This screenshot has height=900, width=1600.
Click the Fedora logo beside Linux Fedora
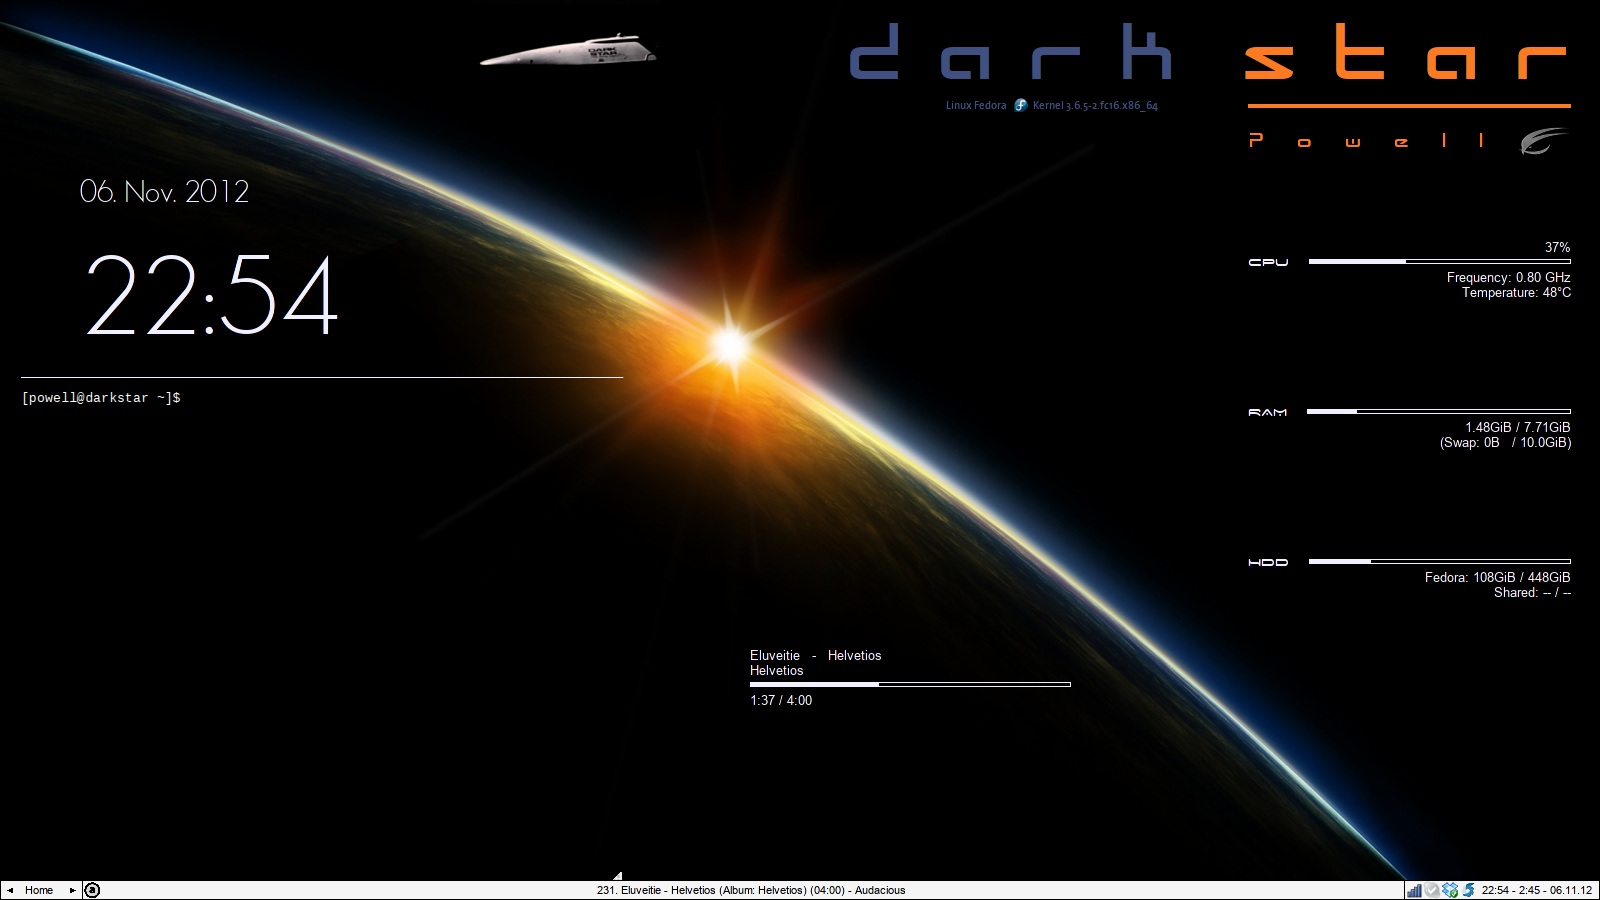[x=1020, y=105]
